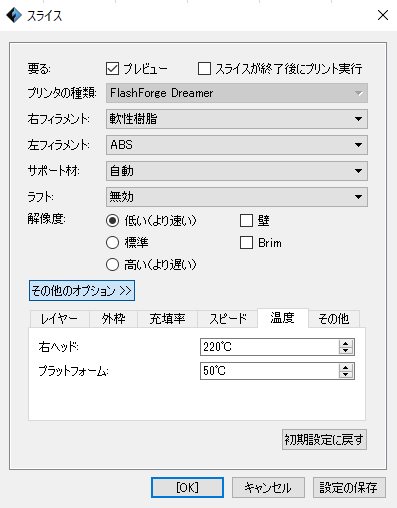Open the プリンタの種類 FlashForge Dreamer dropdown
The width and height of the screenshot is (397, 508).
(237, 93)
